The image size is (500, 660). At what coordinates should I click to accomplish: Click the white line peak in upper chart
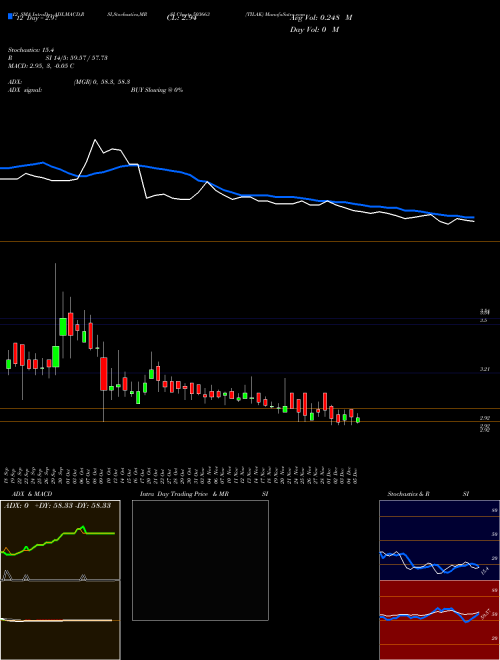[x=95, y=140]
